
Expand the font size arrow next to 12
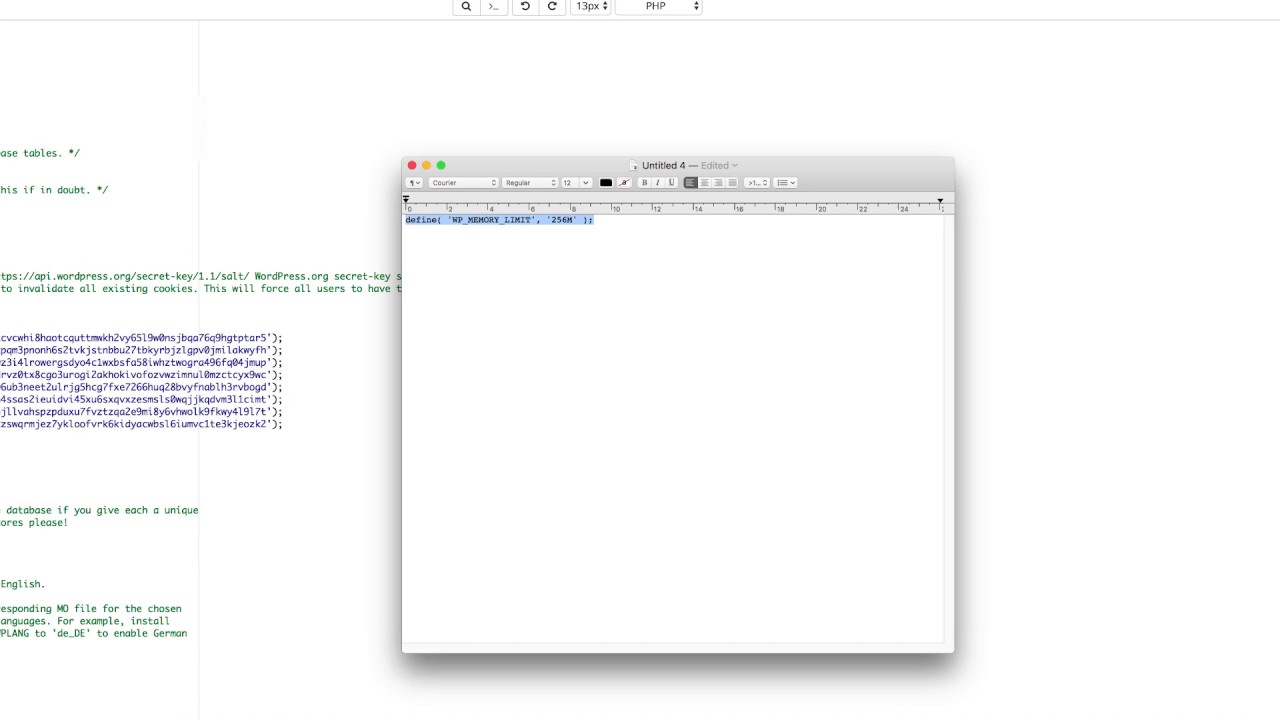click(585, 183)
